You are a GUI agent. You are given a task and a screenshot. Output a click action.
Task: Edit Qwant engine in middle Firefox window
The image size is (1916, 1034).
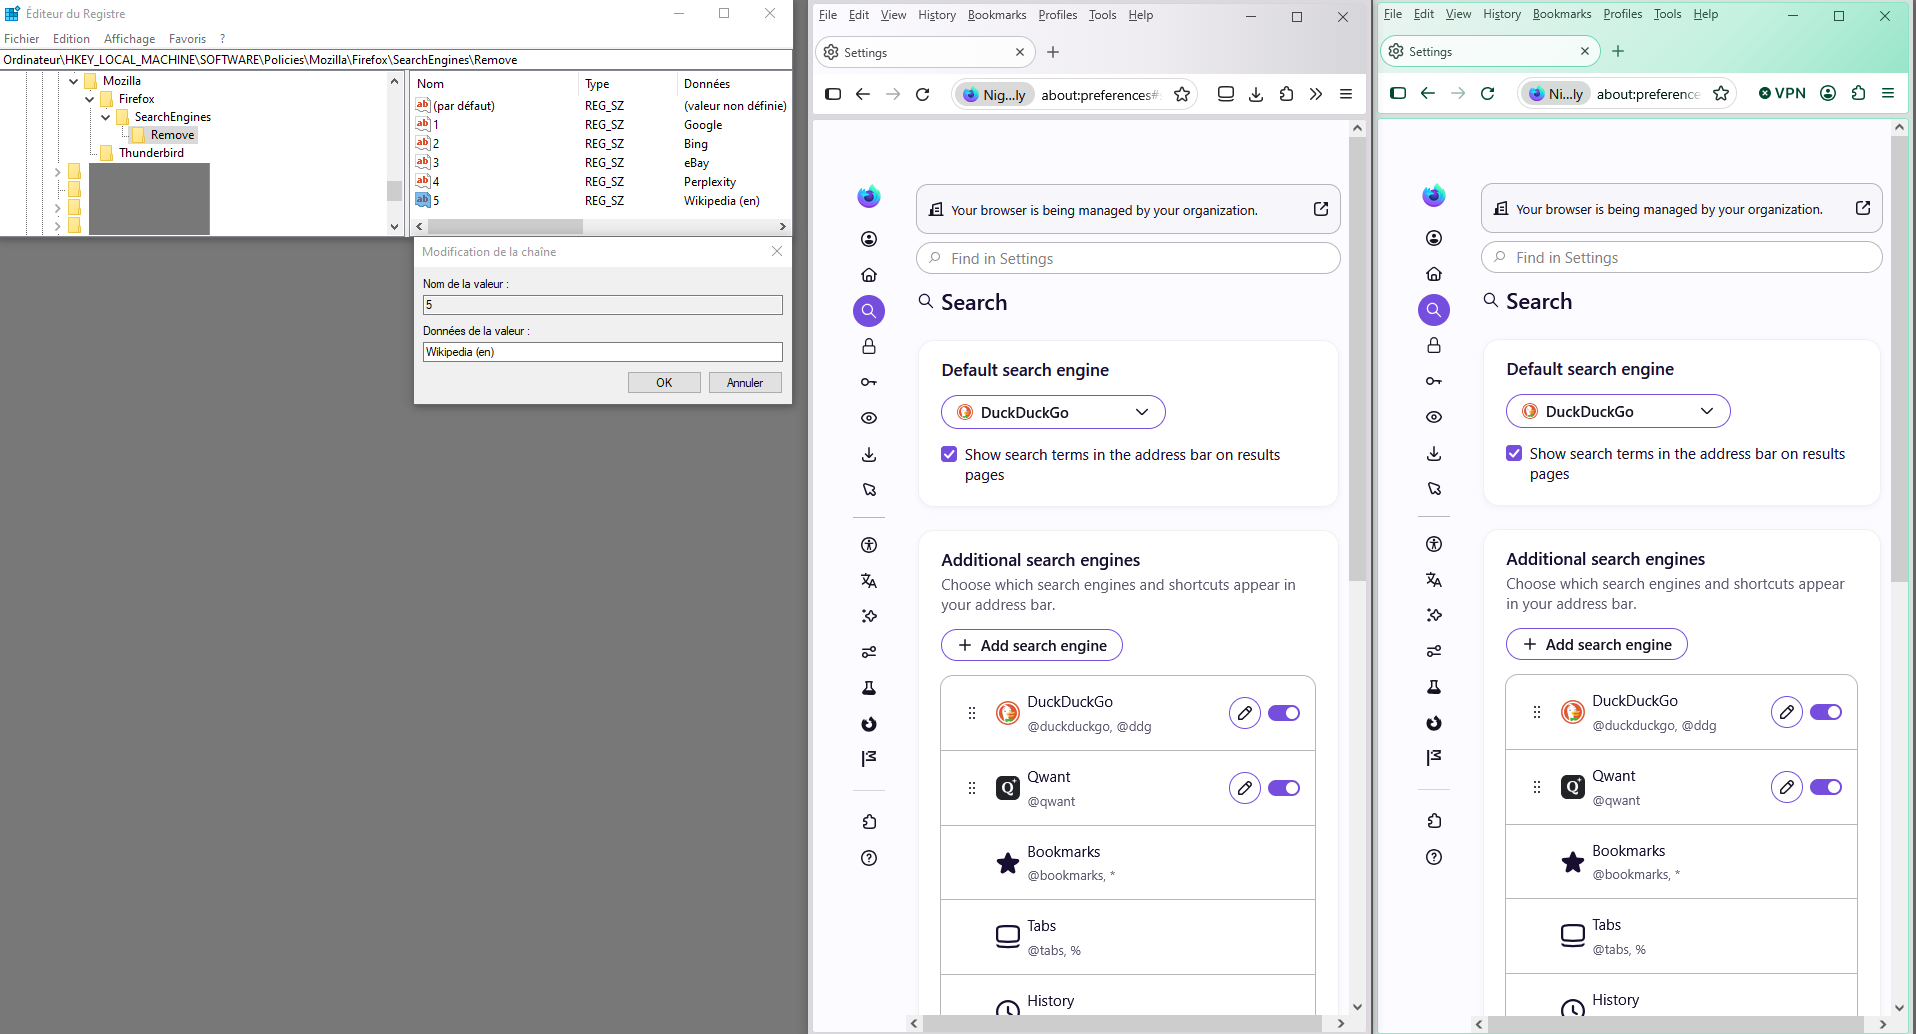(1245, 788)
